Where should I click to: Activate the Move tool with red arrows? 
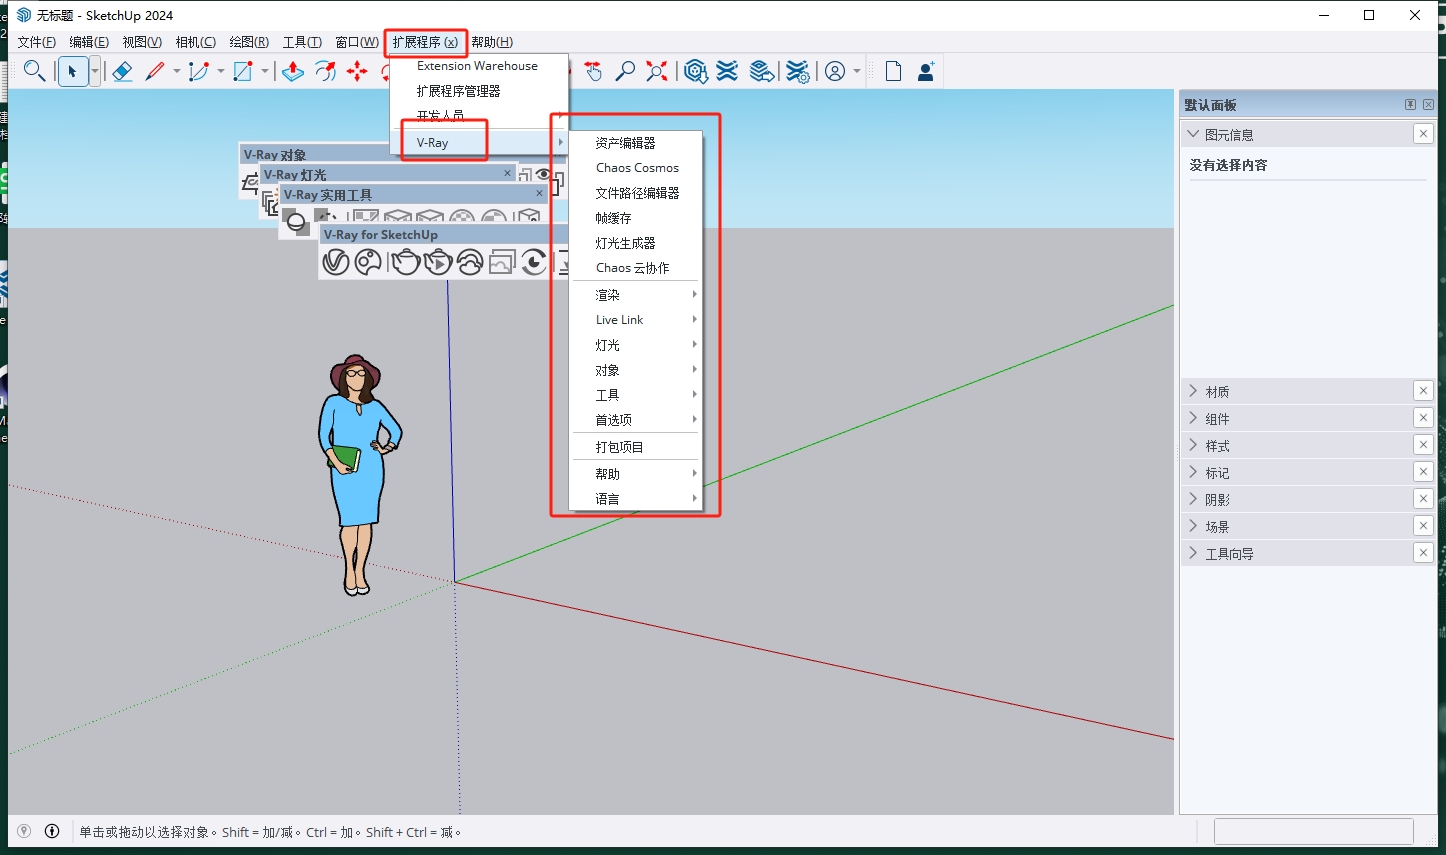click(357, 71)
